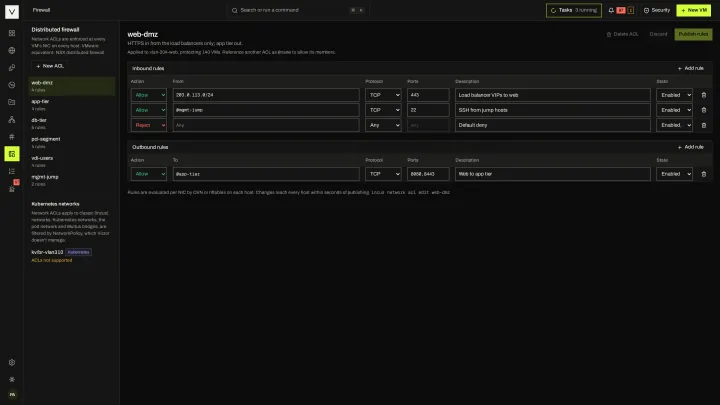The height and width of the screenshot is (405, 720).
Task: Edit the To field of the outbound rule
Action: coord(266,174)
